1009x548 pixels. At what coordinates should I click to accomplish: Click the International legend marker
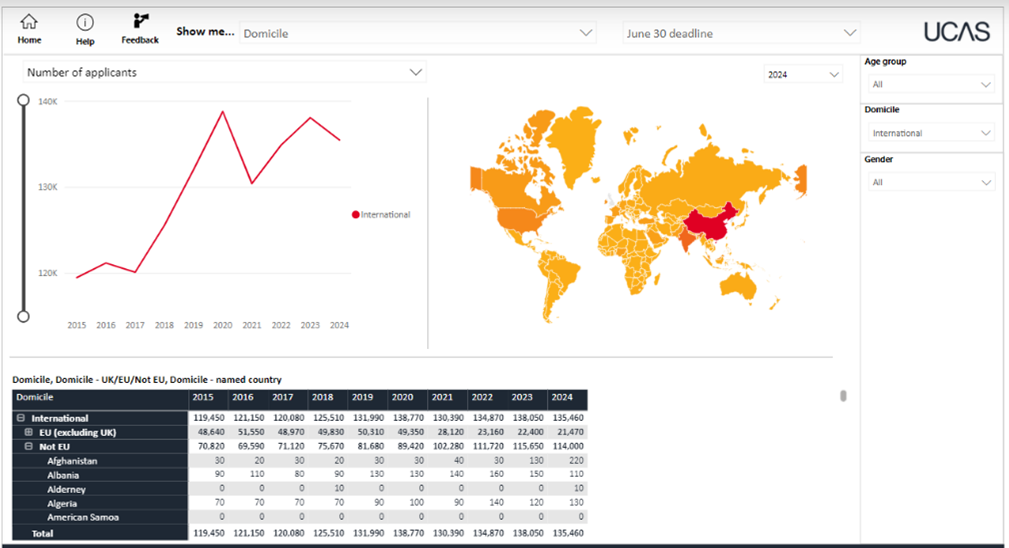(355, 215)
